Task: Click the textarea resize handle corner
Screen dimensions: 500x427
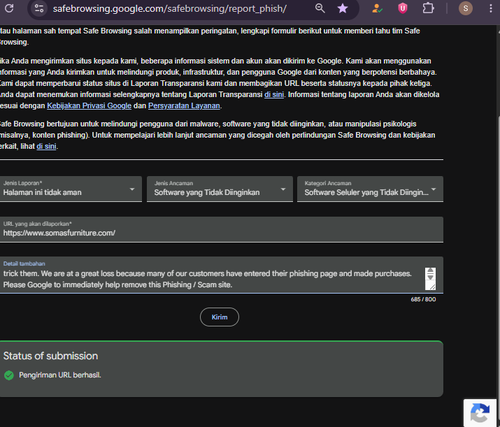Action: click(x=432, y=286)
